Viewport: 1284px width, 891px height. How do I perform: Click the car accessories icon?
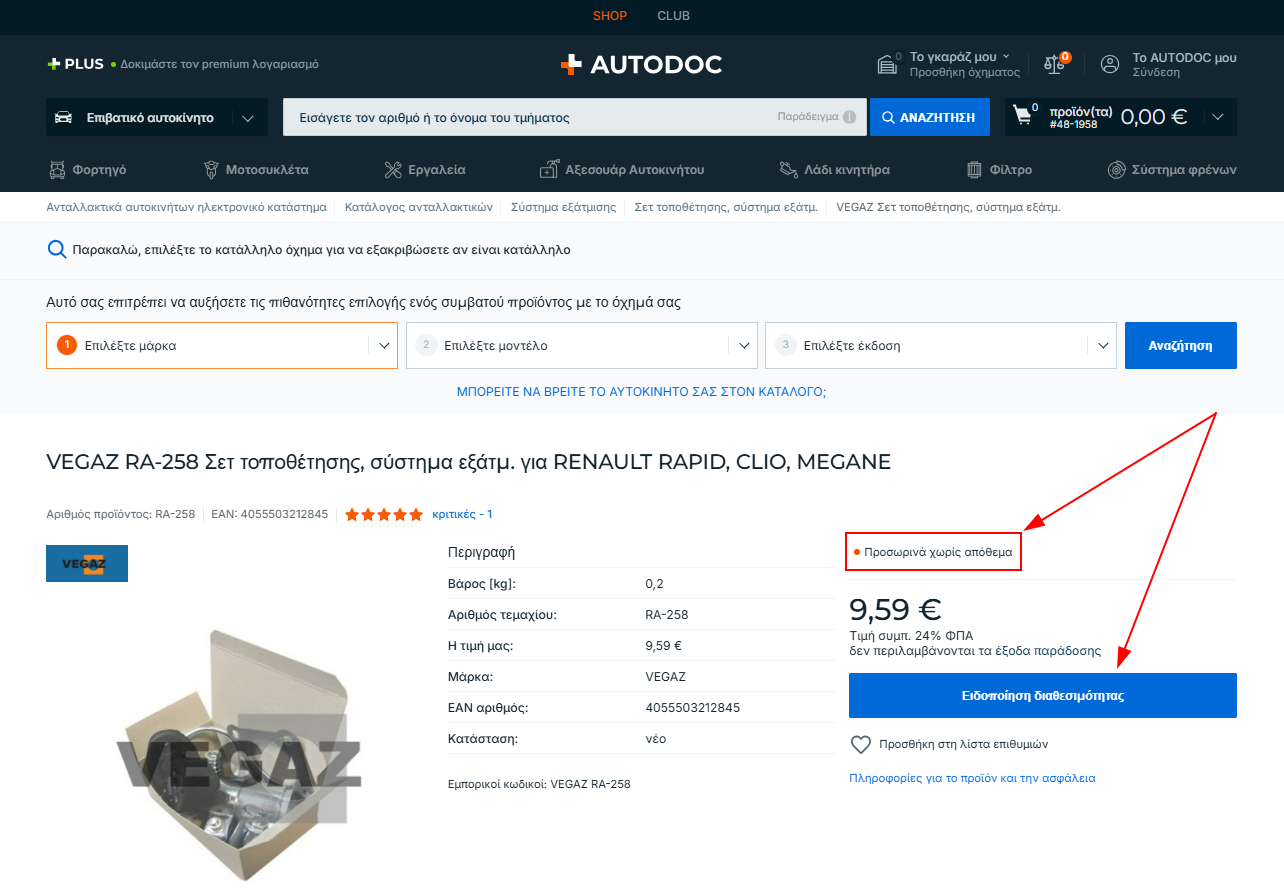[549, 170]
